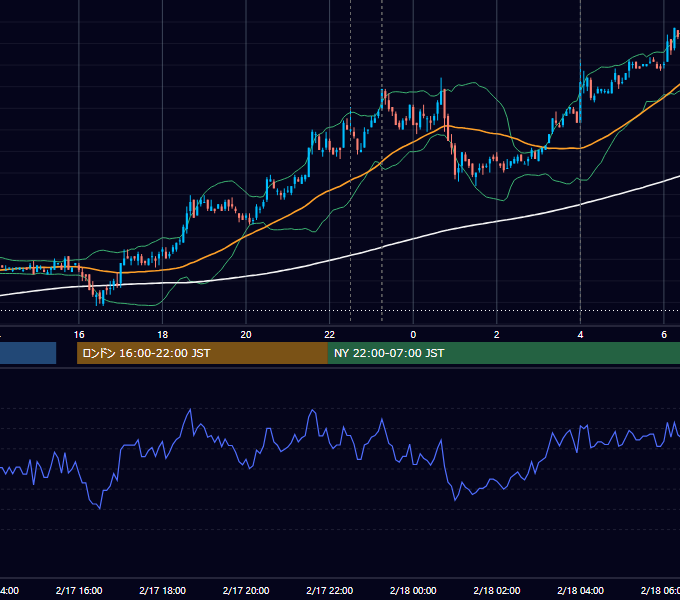Click the 16 hour label on chart axis
Screen dimensions: 680x600
coord(79,335)
